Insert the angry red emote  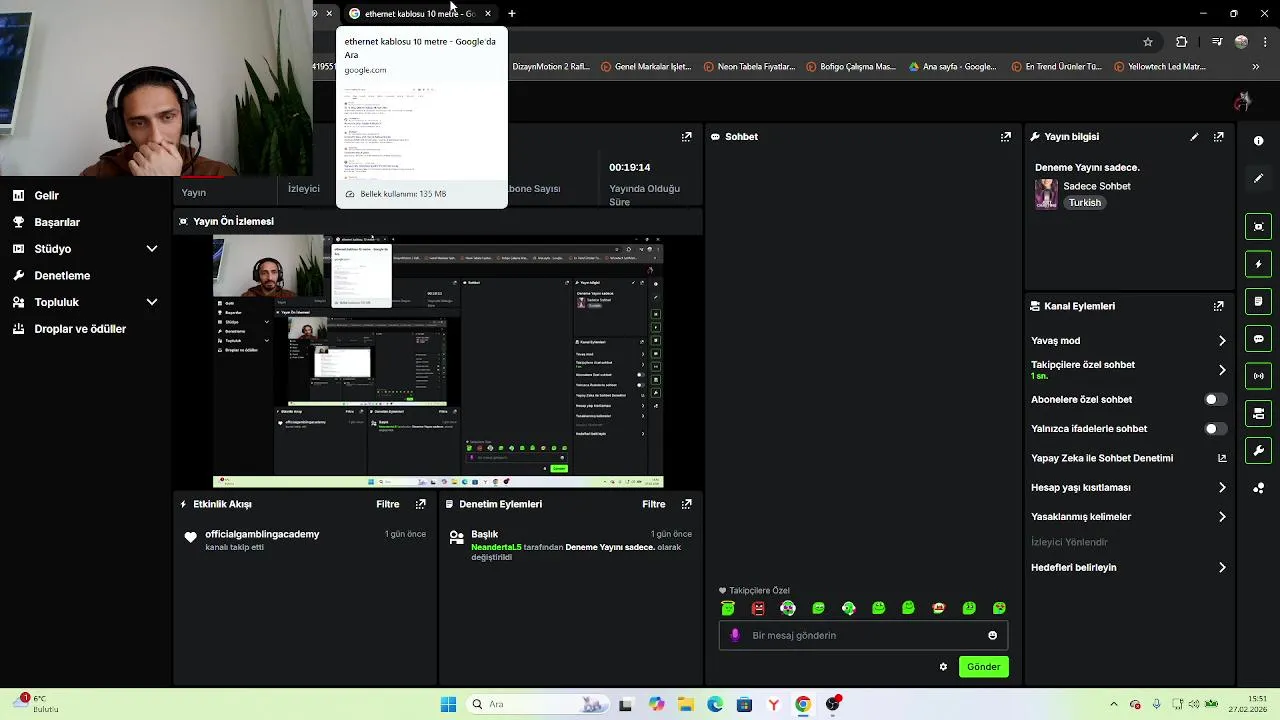click(x=758, y=608)
